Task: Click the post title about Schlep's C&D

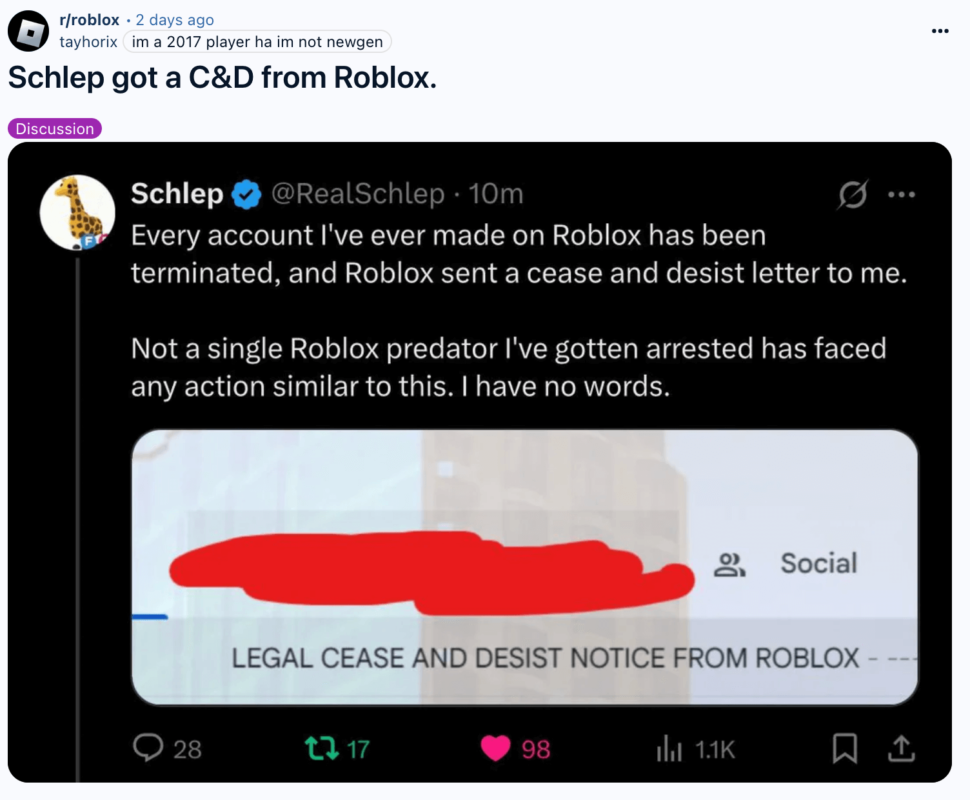Action: pyautogui.click(x=222, y=78)
